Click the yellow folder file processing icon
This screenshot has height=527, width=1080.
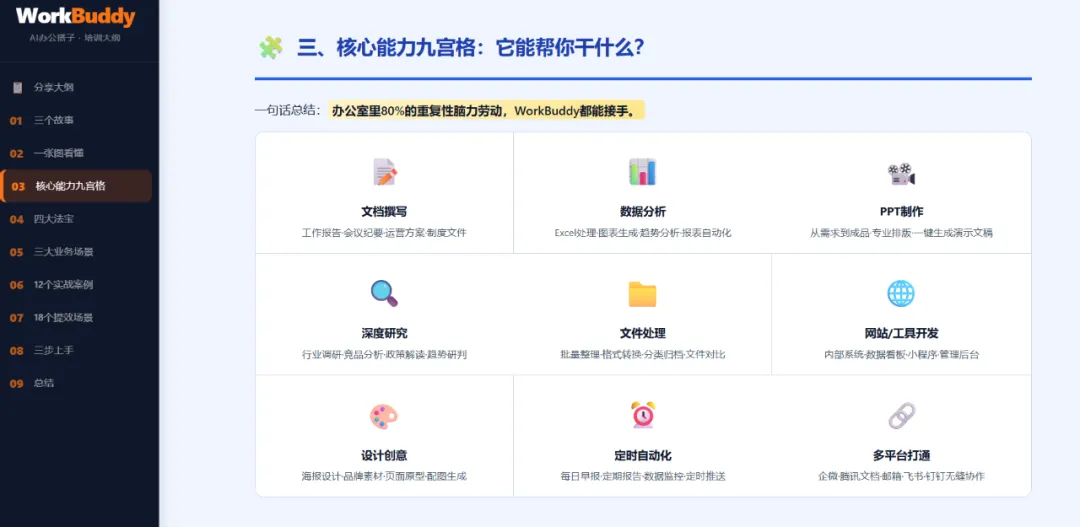[643, 294]
